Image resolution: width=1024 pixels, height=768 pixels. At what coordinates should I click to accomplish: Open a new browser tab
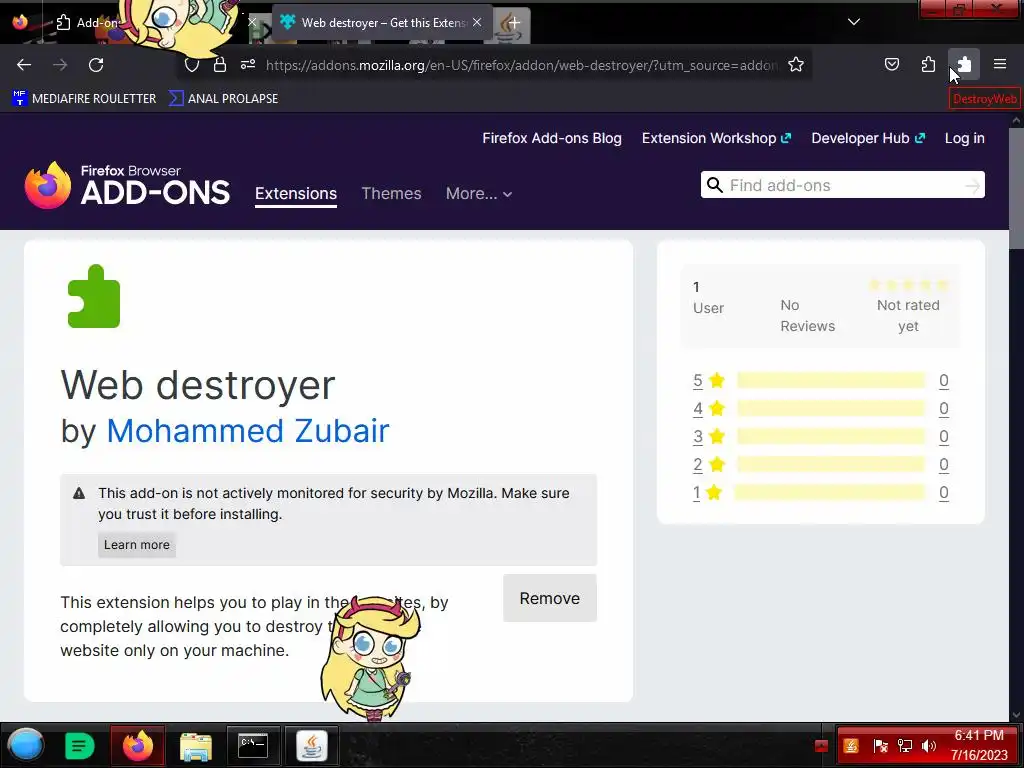(515, 23)
